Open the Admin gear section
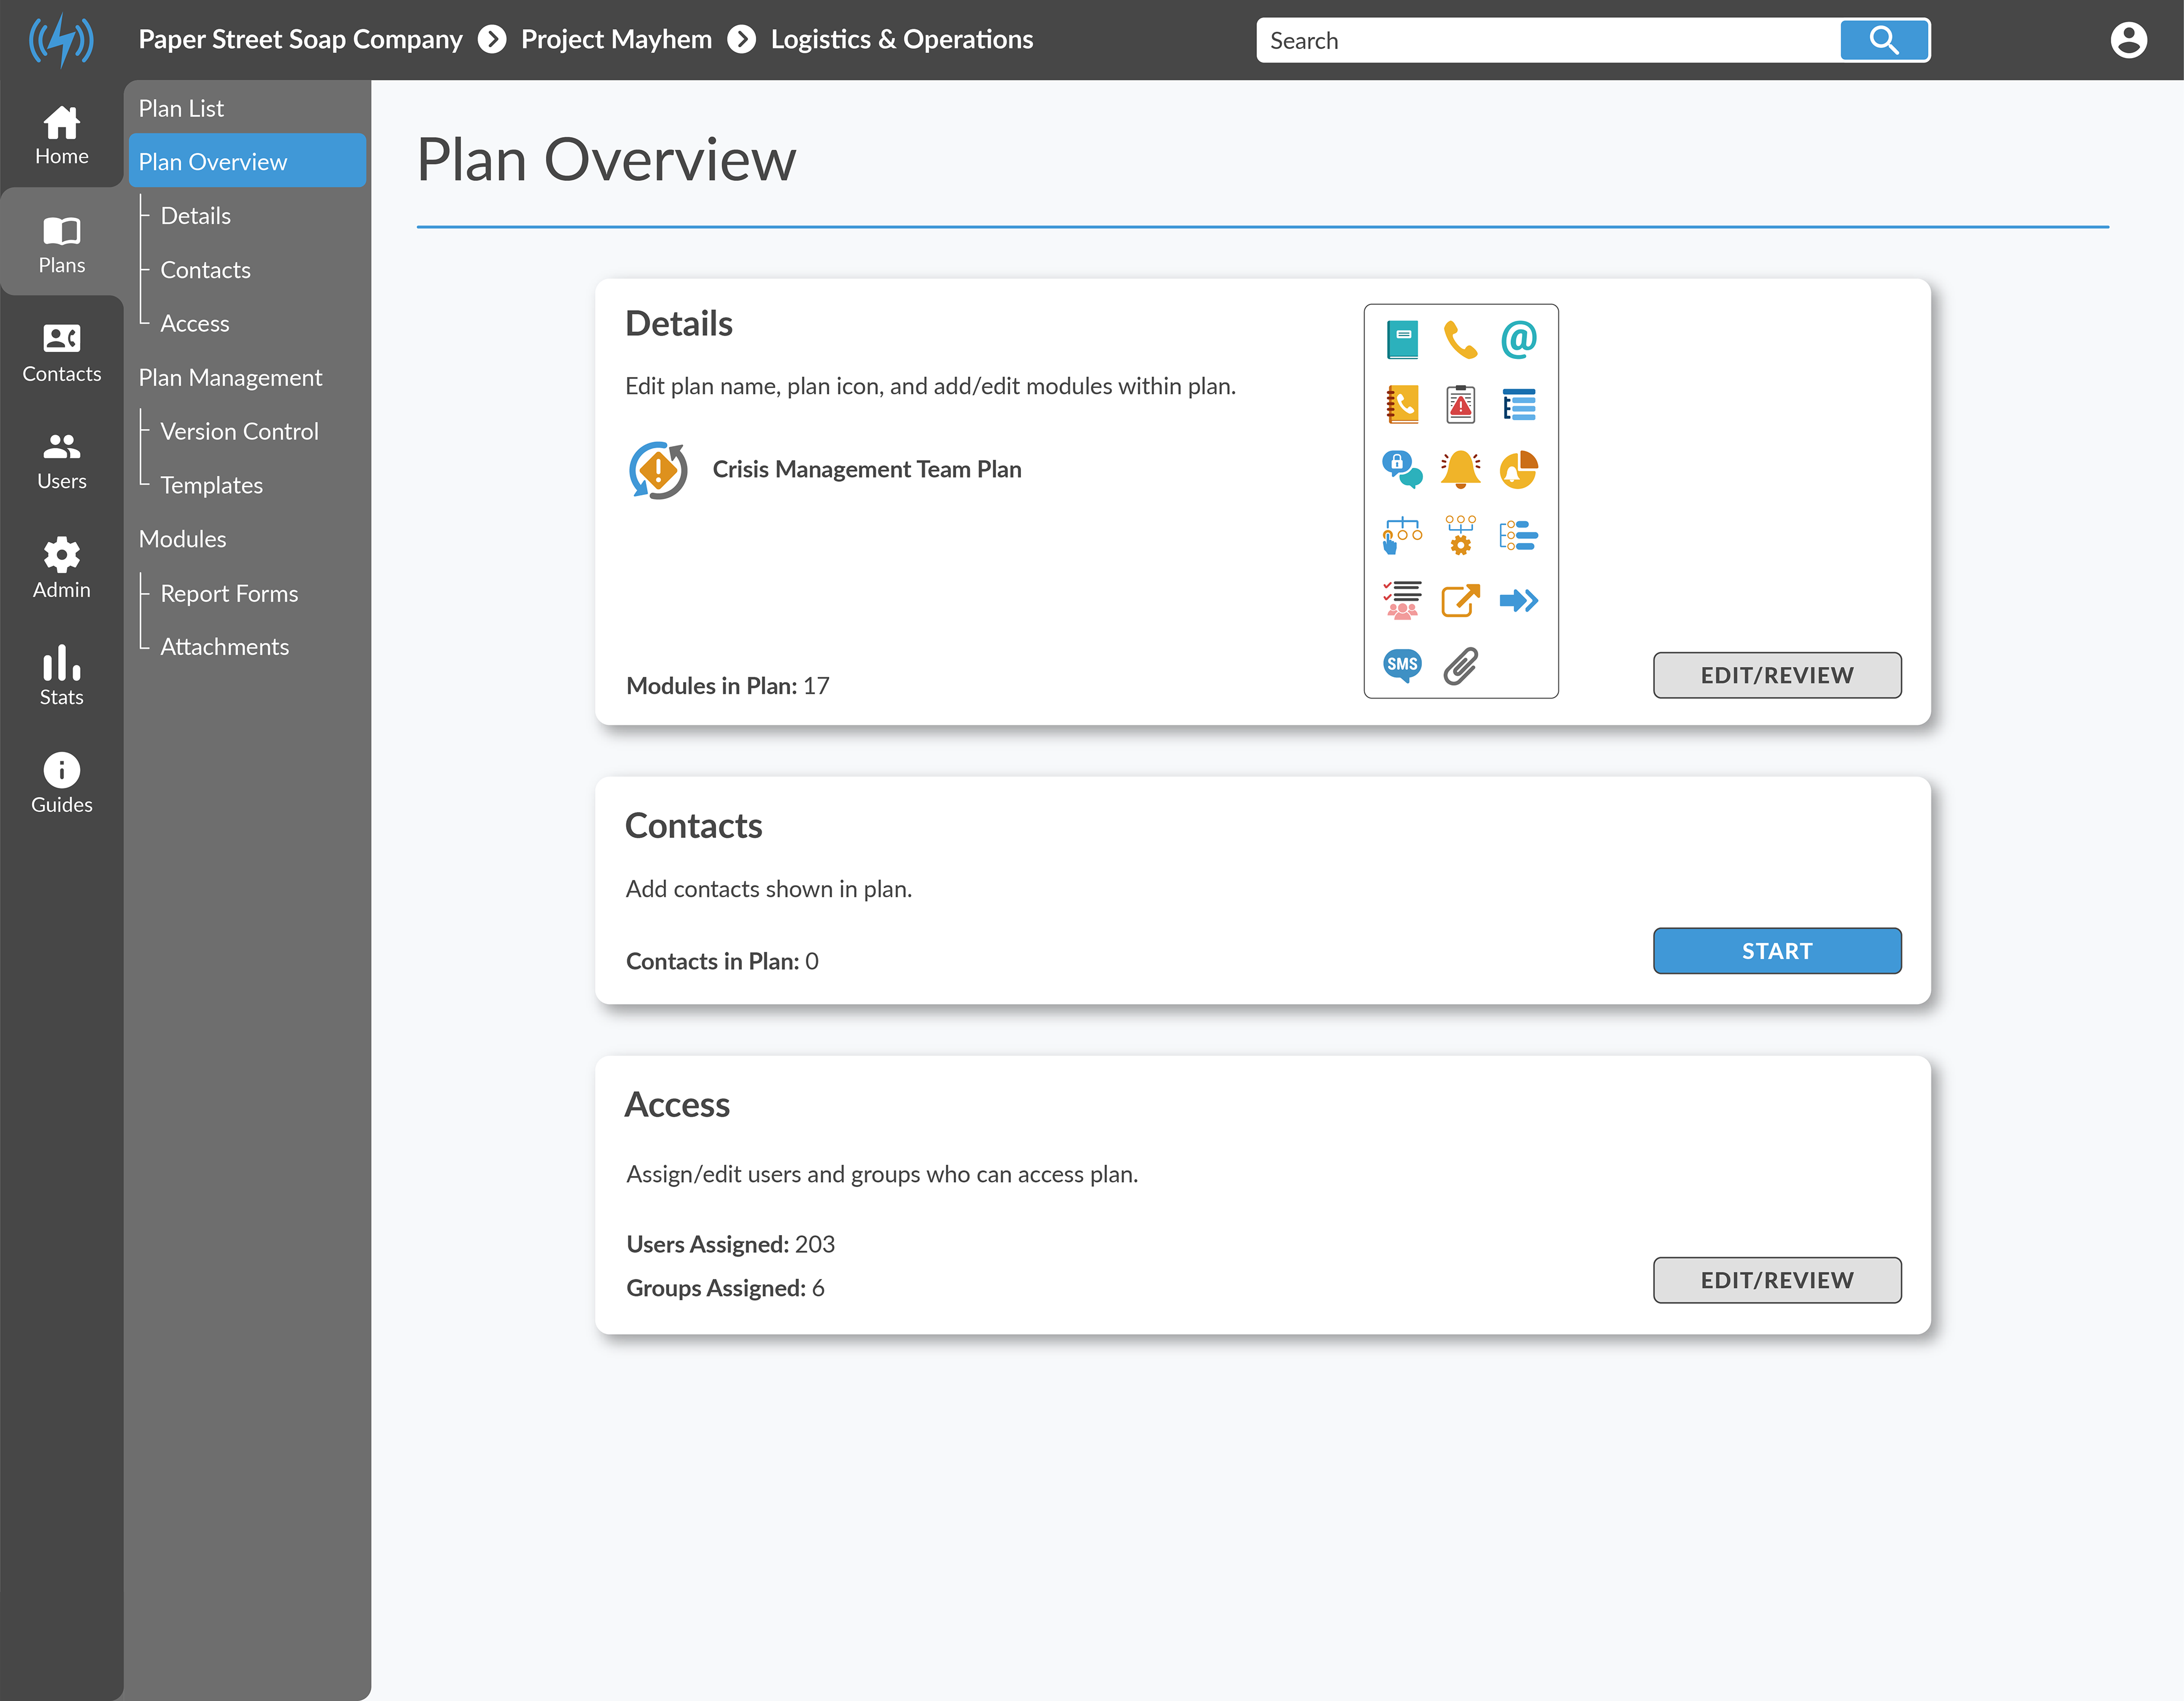The height and width of the screenshot is (1701, 2184). [61, 568]
